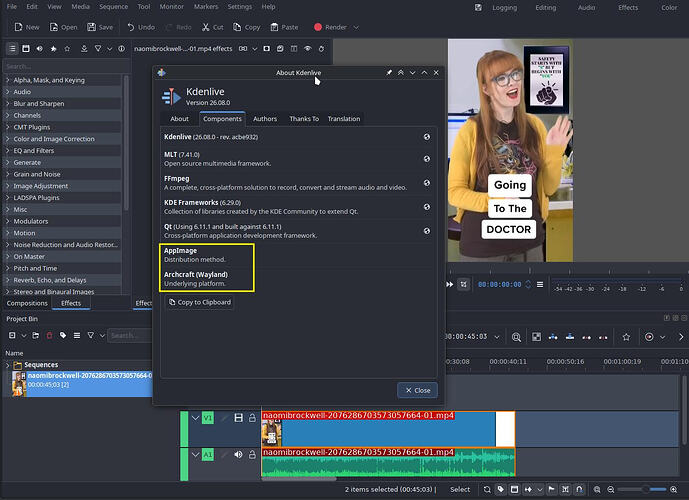Save the project via Save toolbar button

100,27
